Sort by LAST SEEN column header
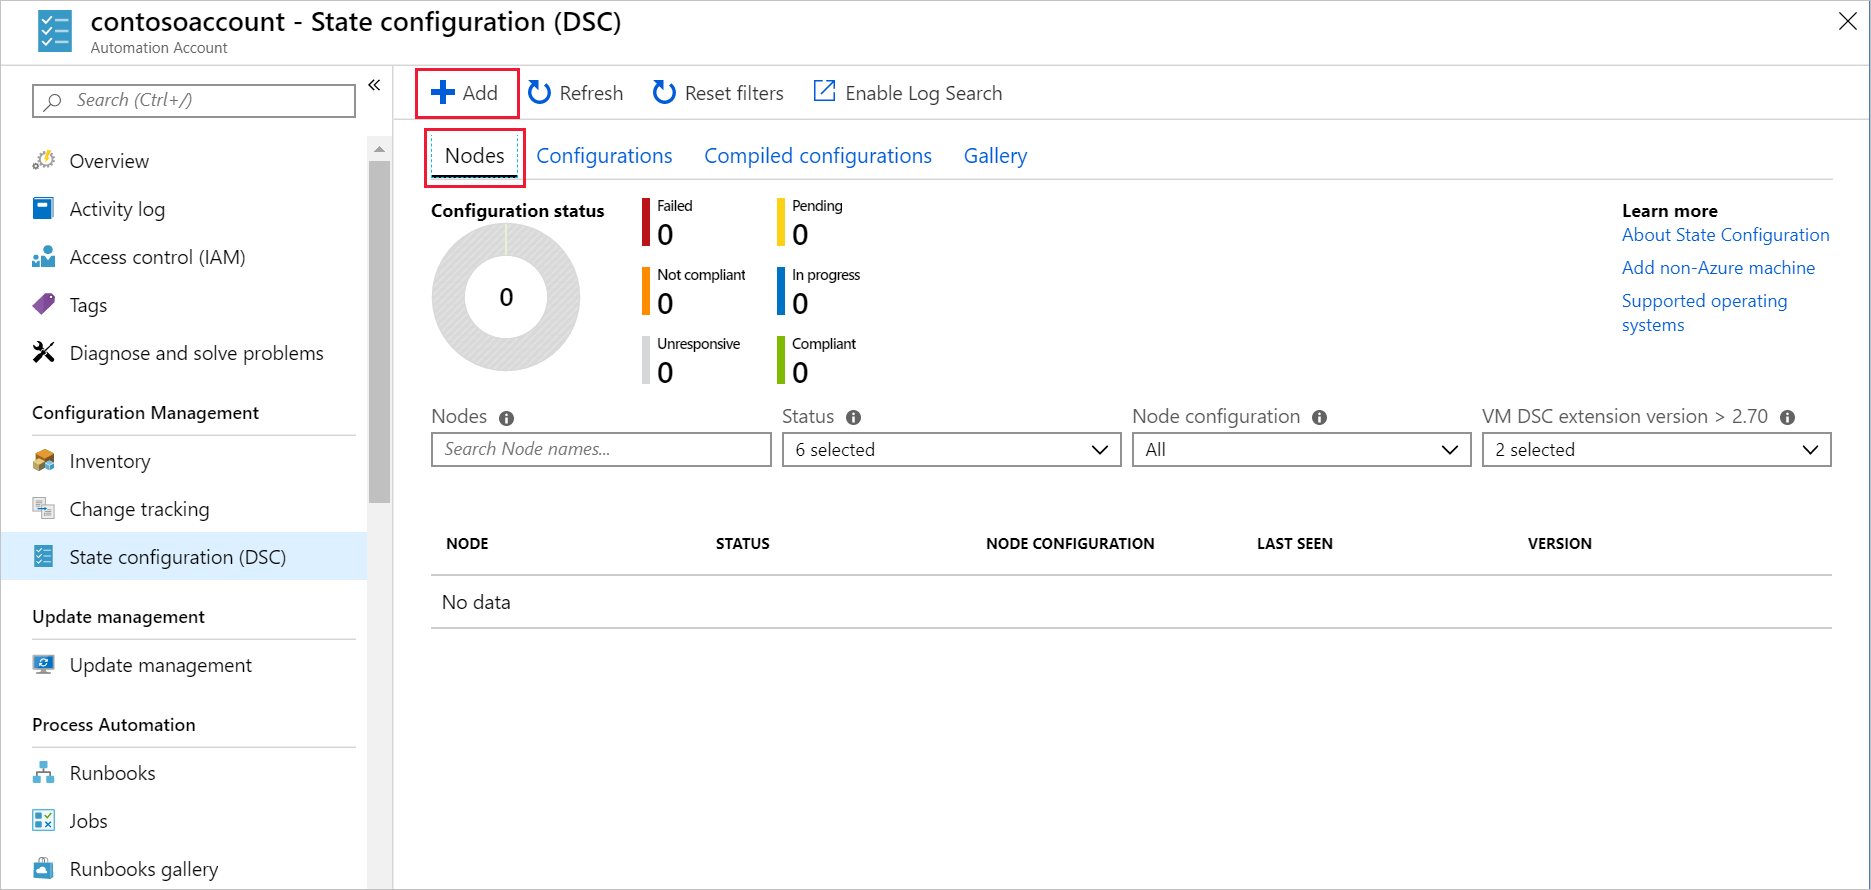 1294,543
